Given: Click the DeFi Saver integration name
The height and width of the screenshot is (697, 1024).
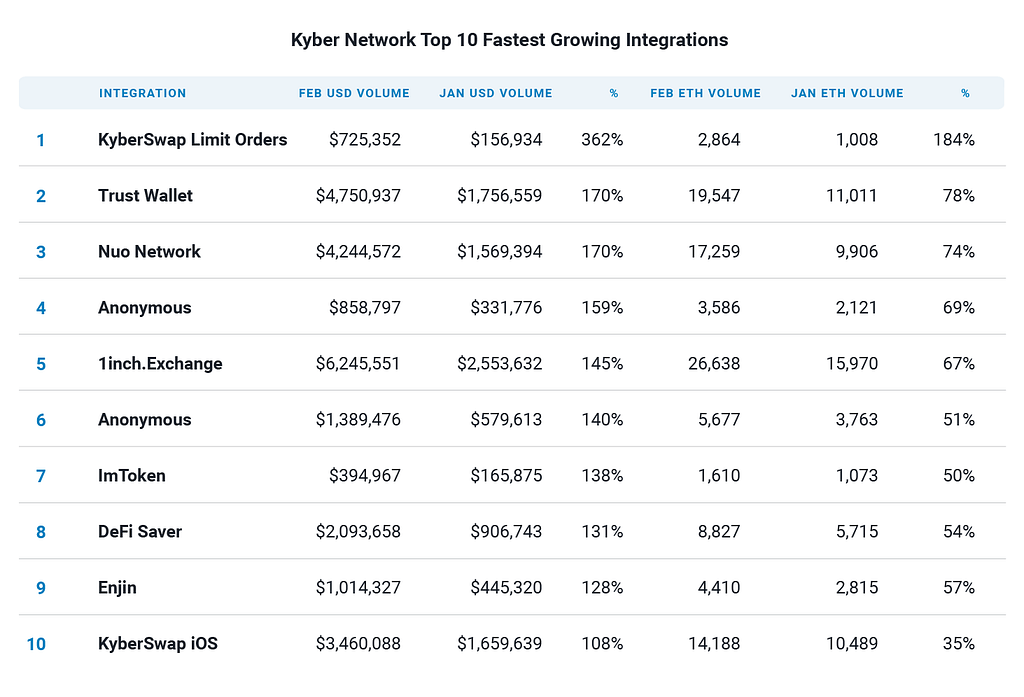Looking at the screenshot, I should (140, 532).
